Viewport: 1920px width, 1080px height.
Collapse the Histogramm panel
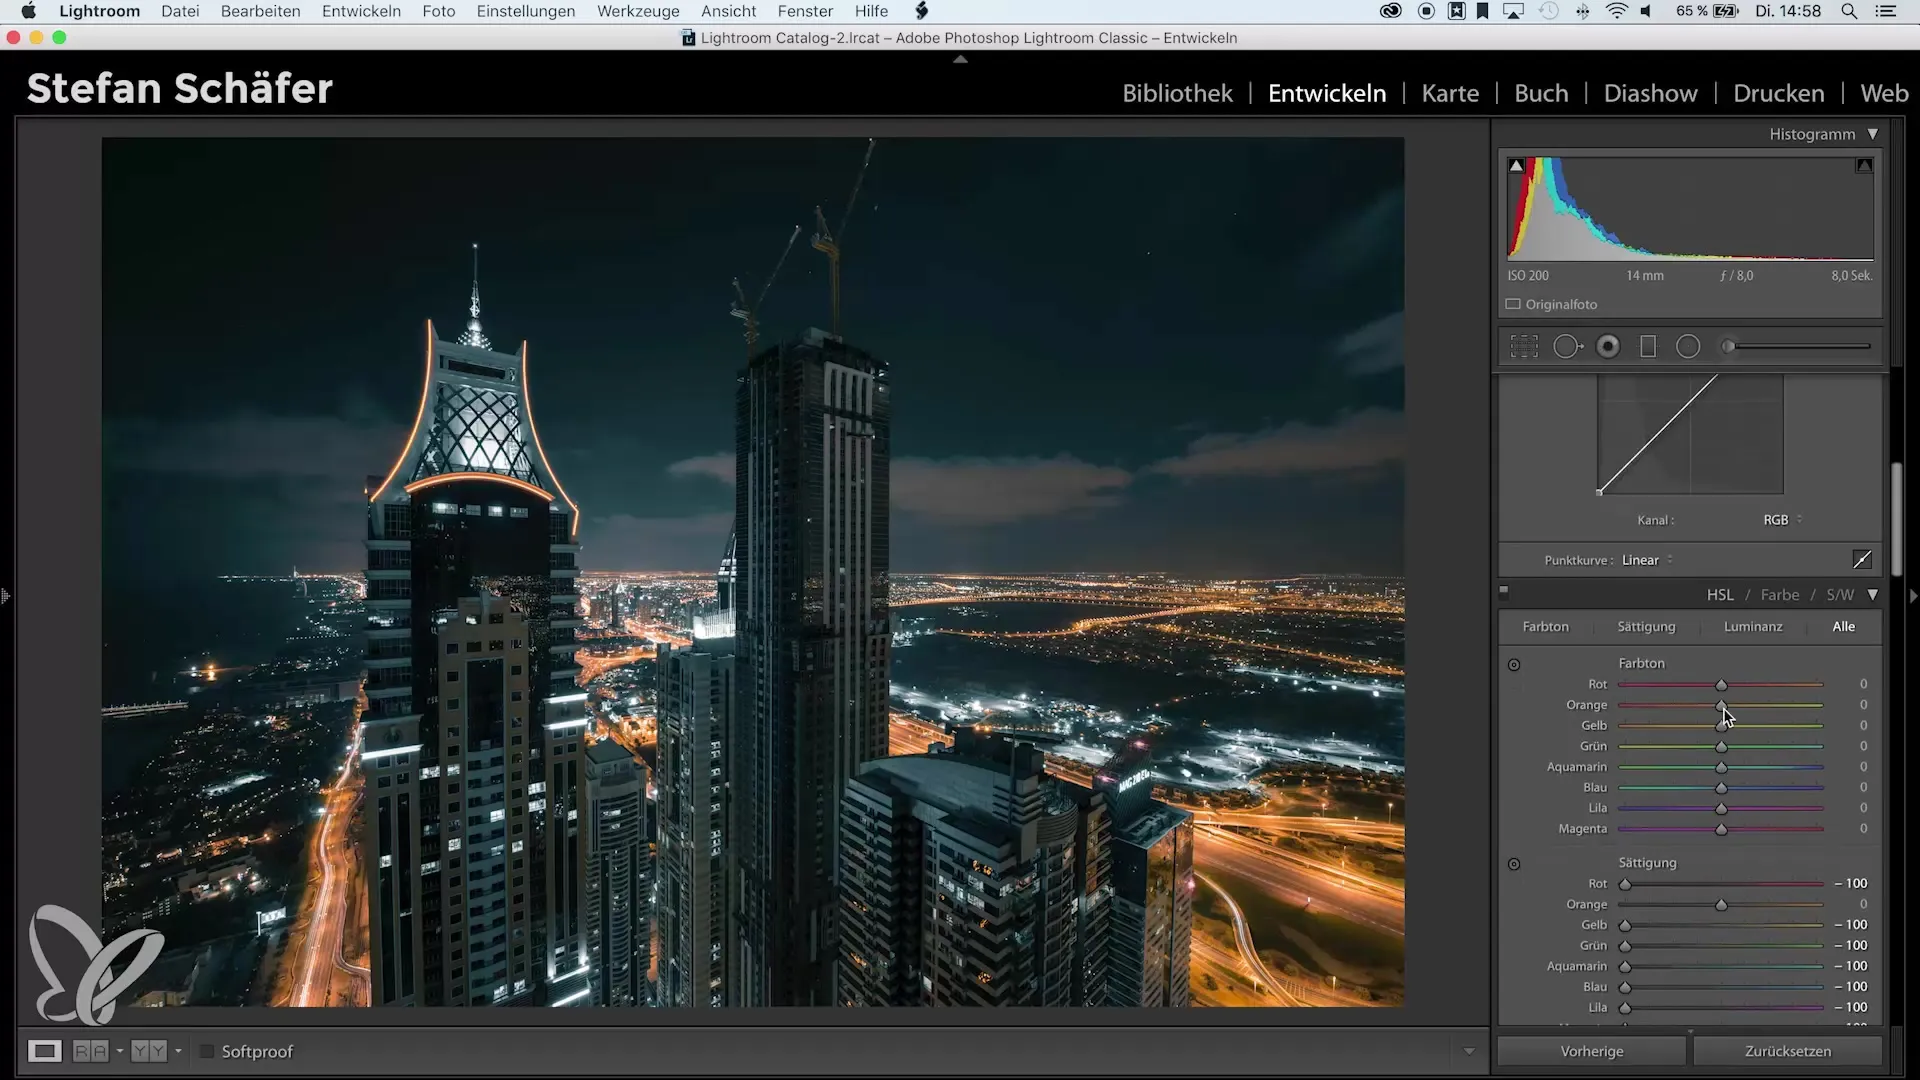(x=1872, y=134)
